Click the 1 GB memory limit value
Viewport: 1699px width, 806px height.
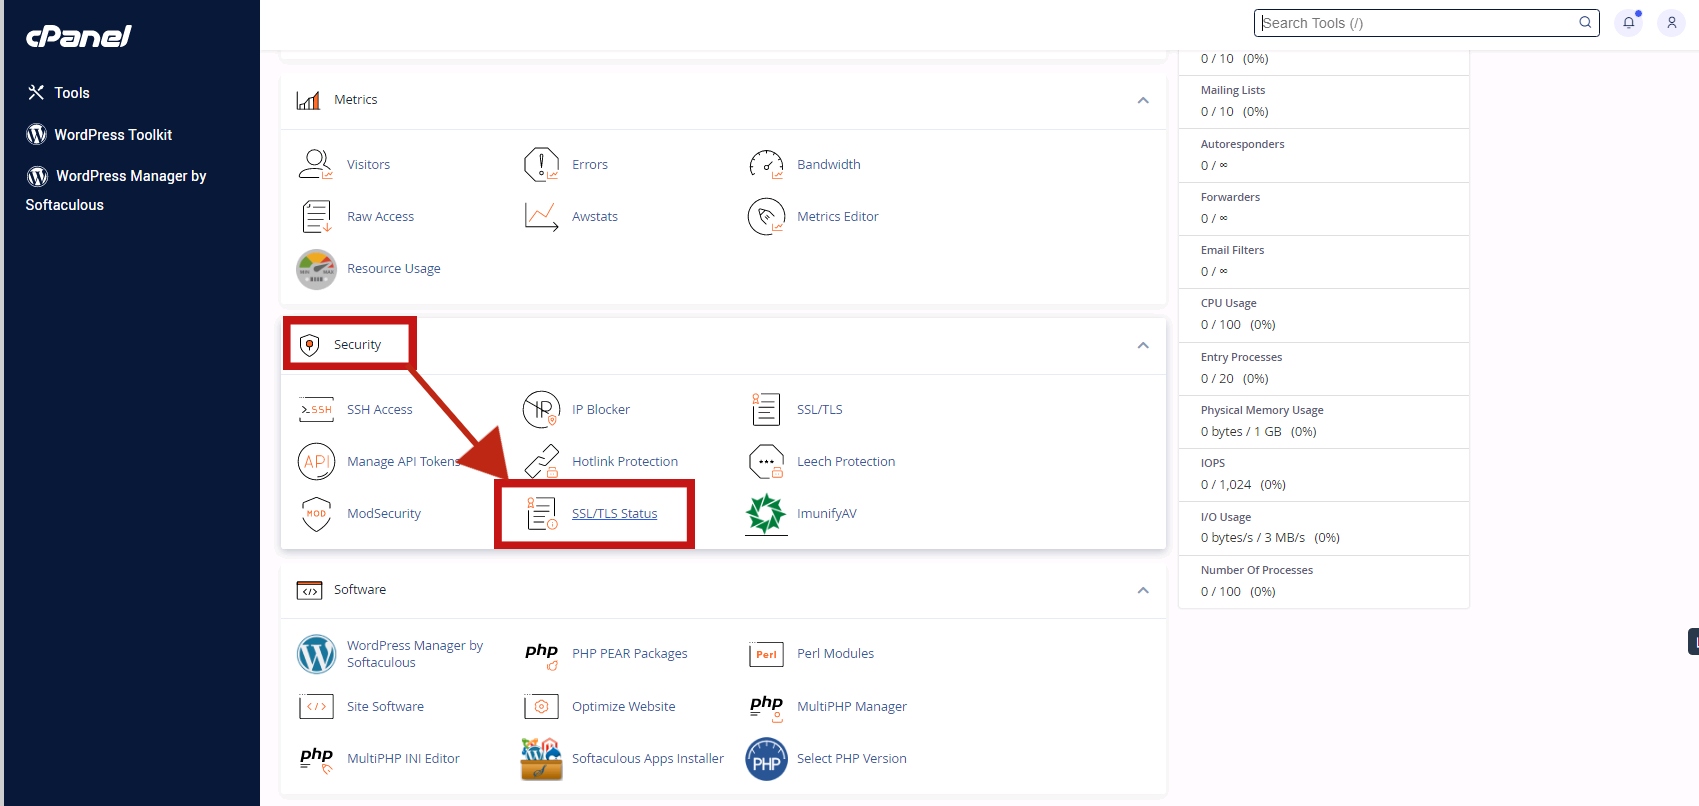[1268, 432]
